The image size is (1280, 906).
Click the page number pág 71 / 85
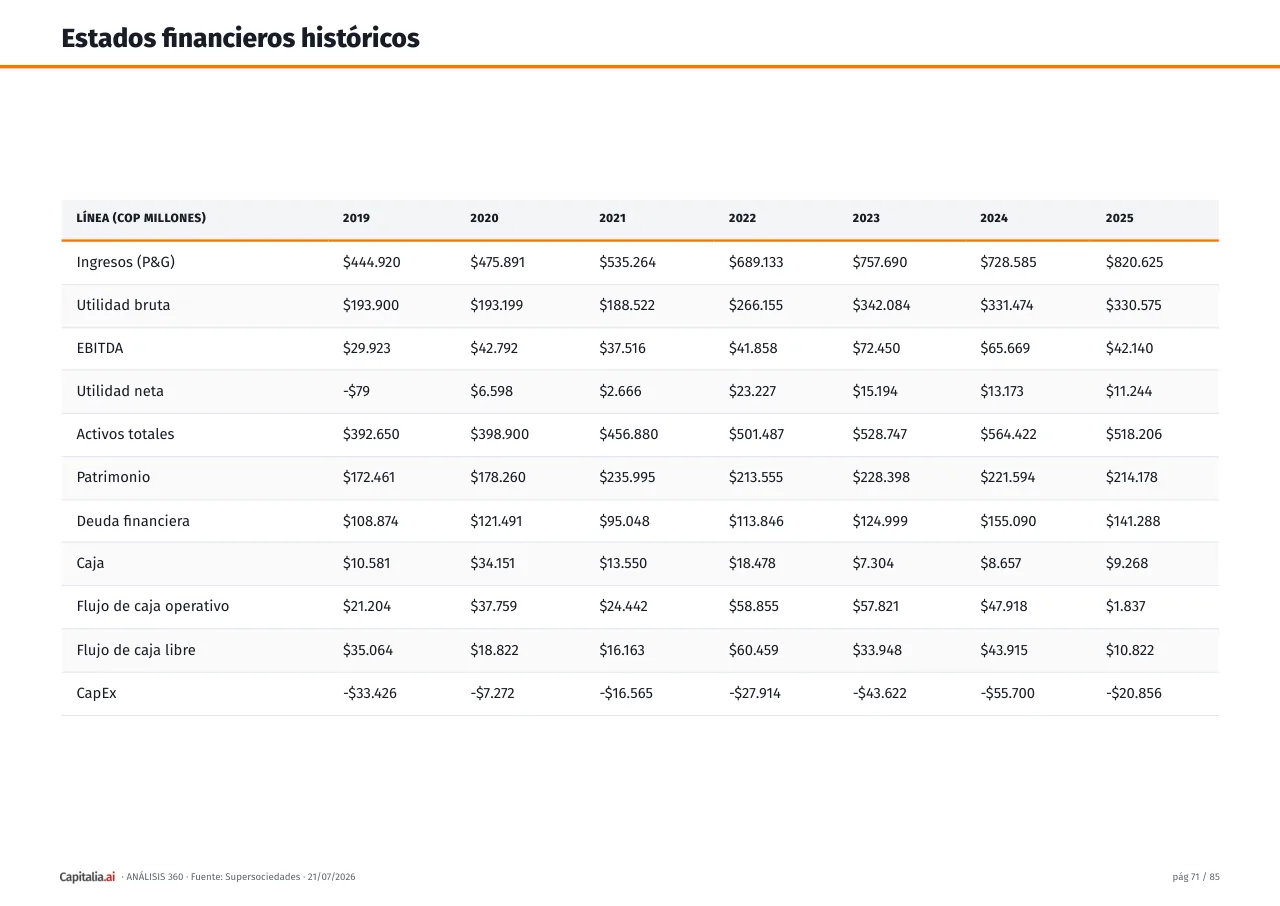(1196, 877)
